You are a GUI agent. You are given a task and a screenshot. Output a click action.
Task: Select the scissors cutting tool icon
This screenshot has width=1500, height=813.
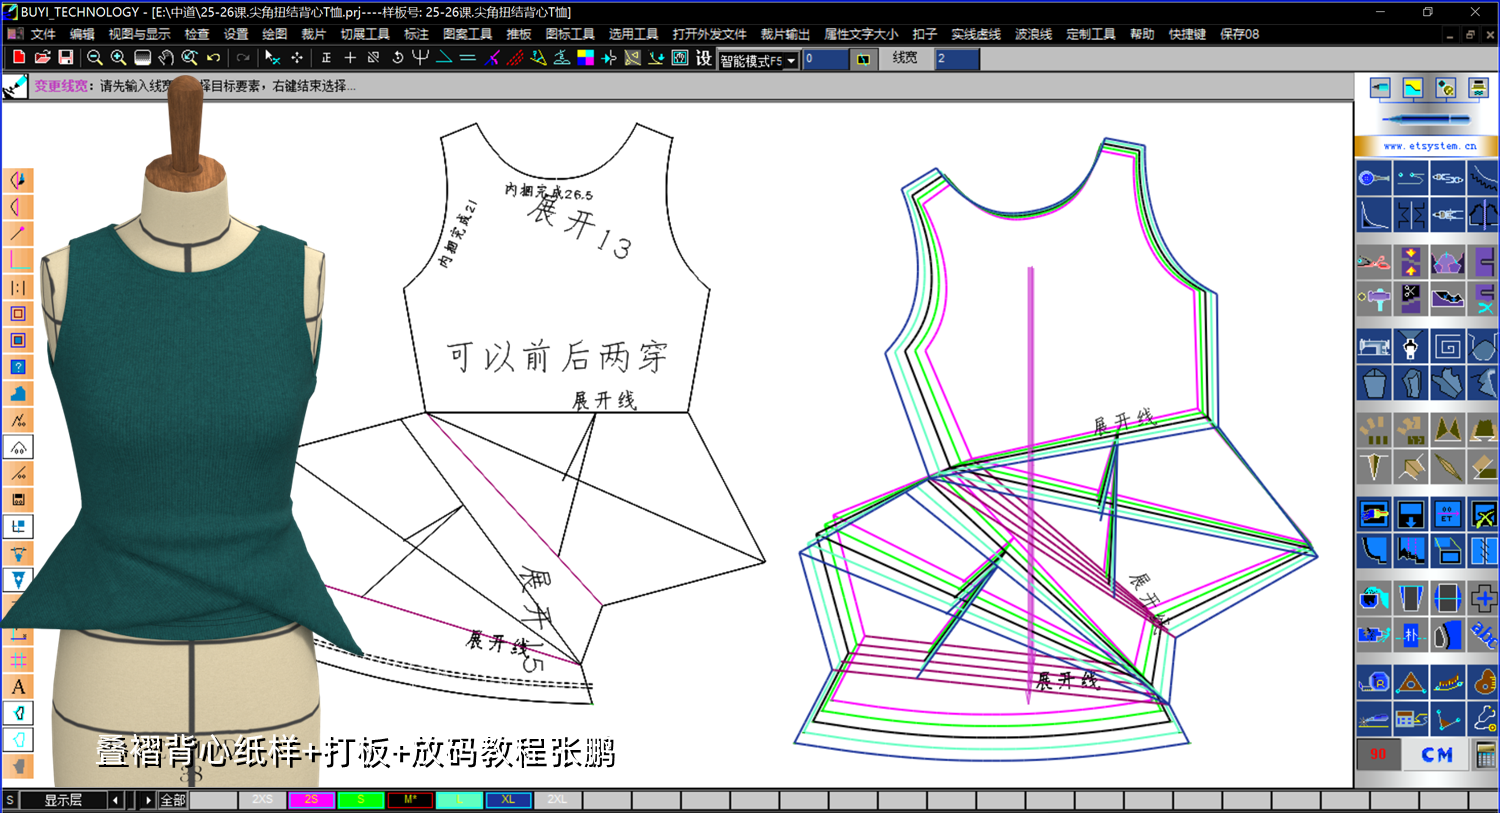(x=1374, y=263)
